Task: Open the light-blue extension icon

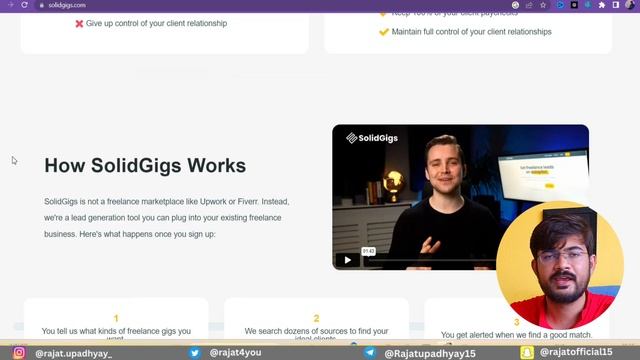Action: point(588,5)
